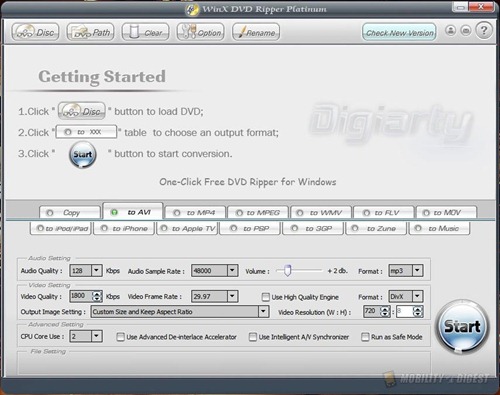Select the to AVI output tab
This screenshot has width=500, height=395.
[x=133, y=212]
